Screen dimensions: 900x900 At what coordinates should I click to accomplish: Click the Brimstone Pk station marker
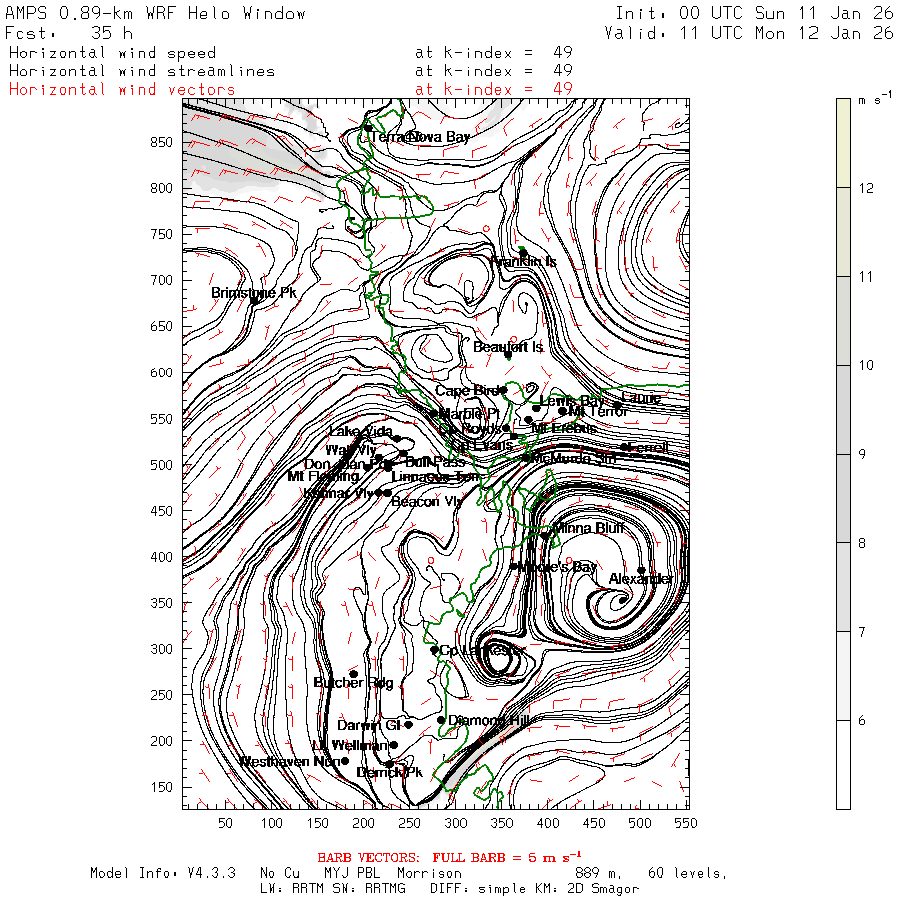point(256,298)
